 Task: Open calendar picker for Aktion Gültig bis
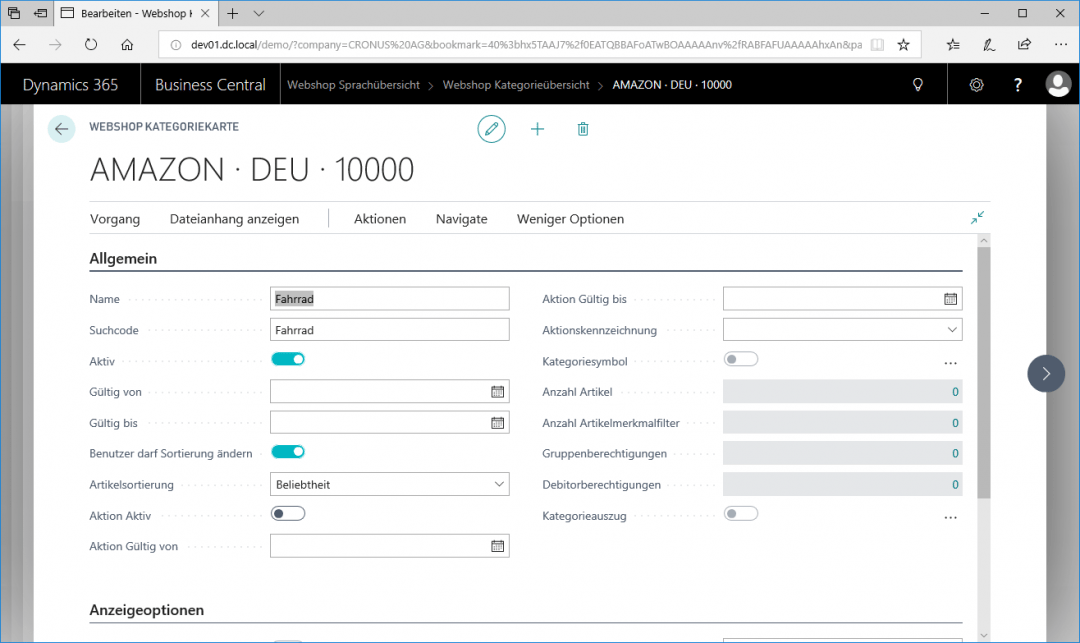point(951,299)
